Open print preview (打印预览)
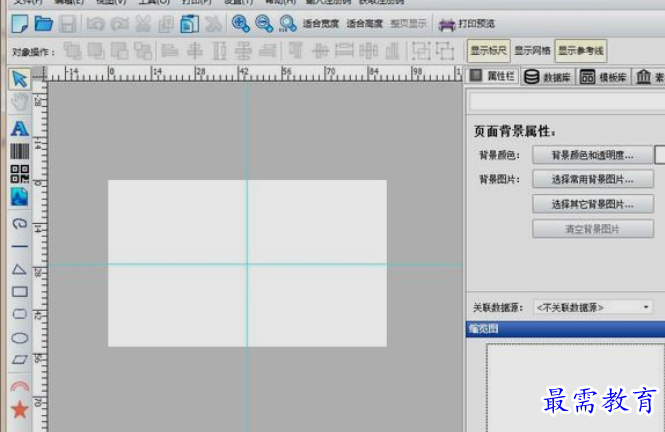Viewport: 665px width, 432px height. pos(467,24)
